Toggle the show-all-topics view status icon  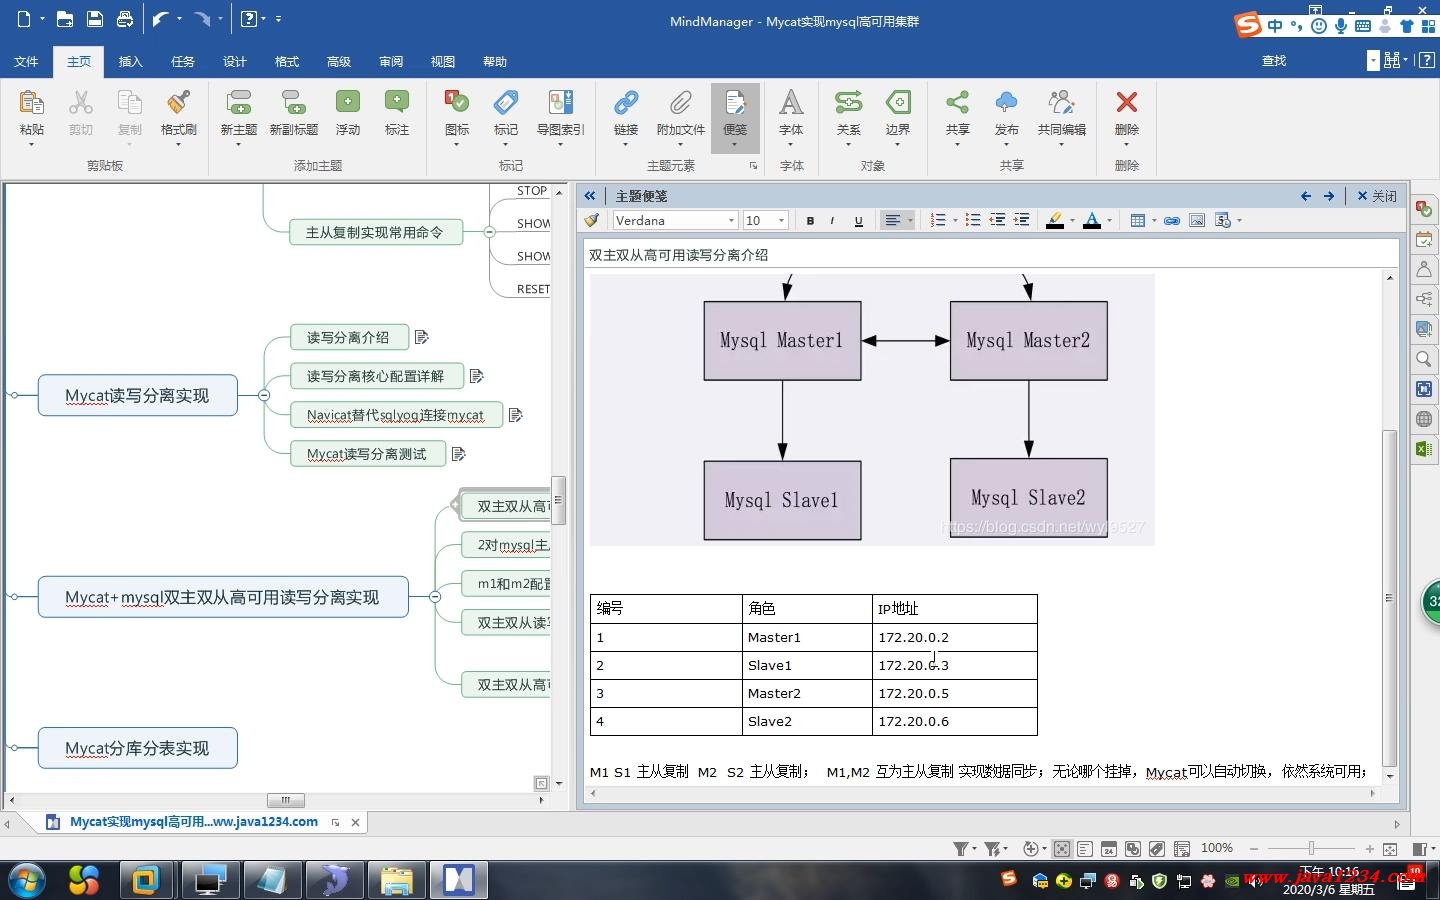(1062, 849)
